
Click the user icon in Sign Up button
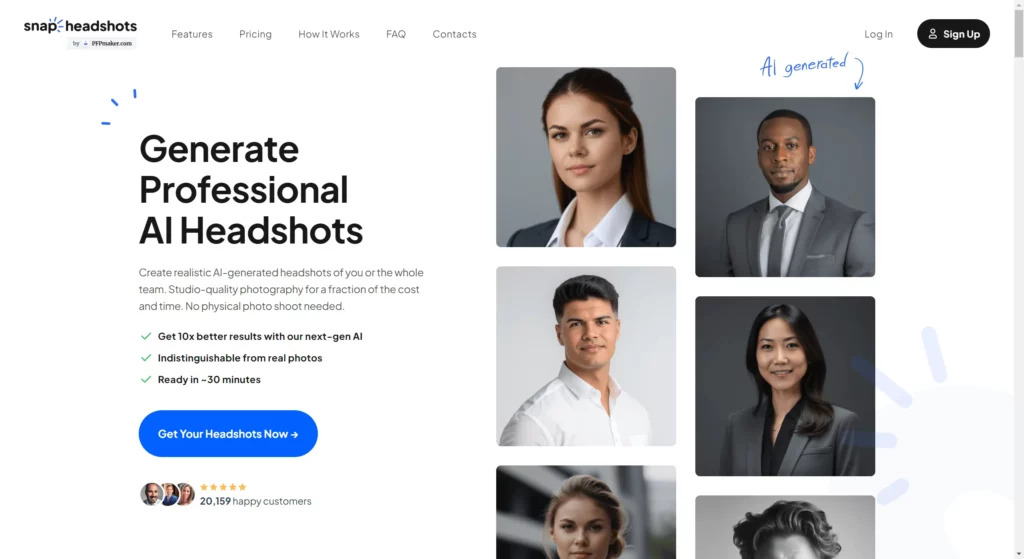pyautogui.click(x=933, y=34)
